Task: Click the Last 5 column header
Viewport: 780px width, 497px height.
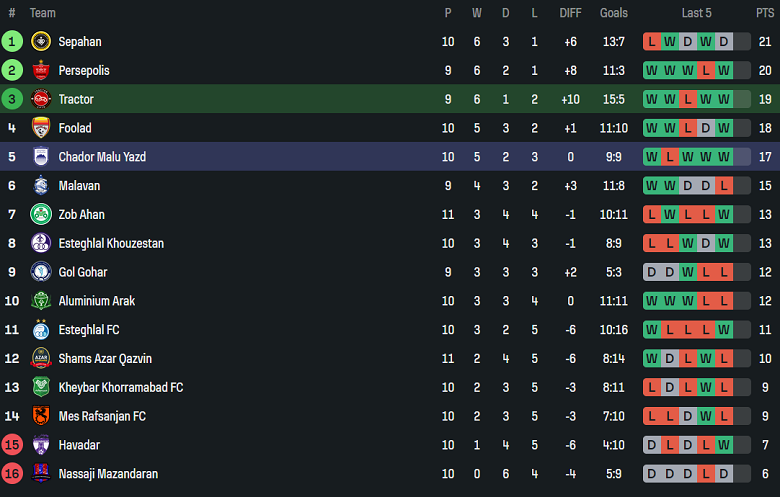Action: point(696,13)
